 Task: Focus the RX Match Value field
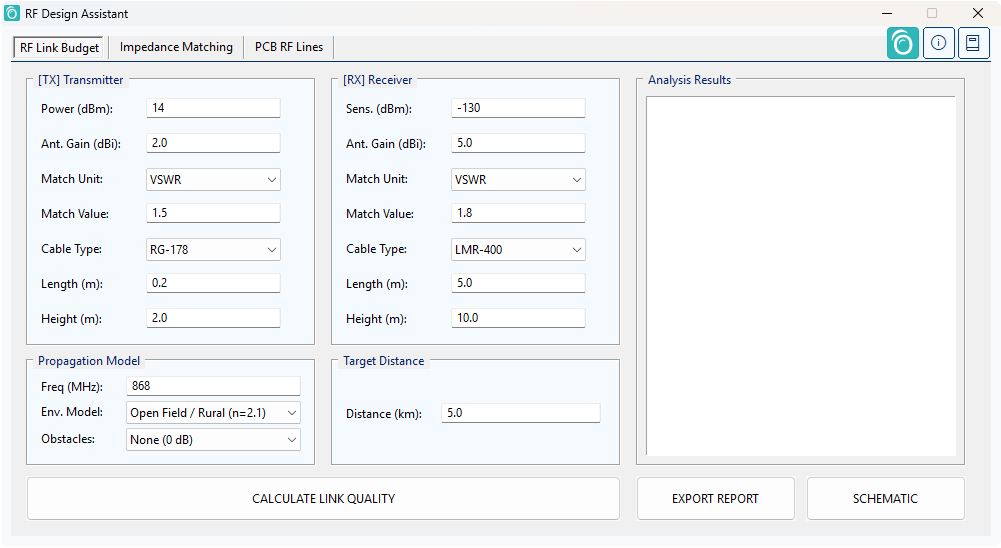(x=518, y=213)
